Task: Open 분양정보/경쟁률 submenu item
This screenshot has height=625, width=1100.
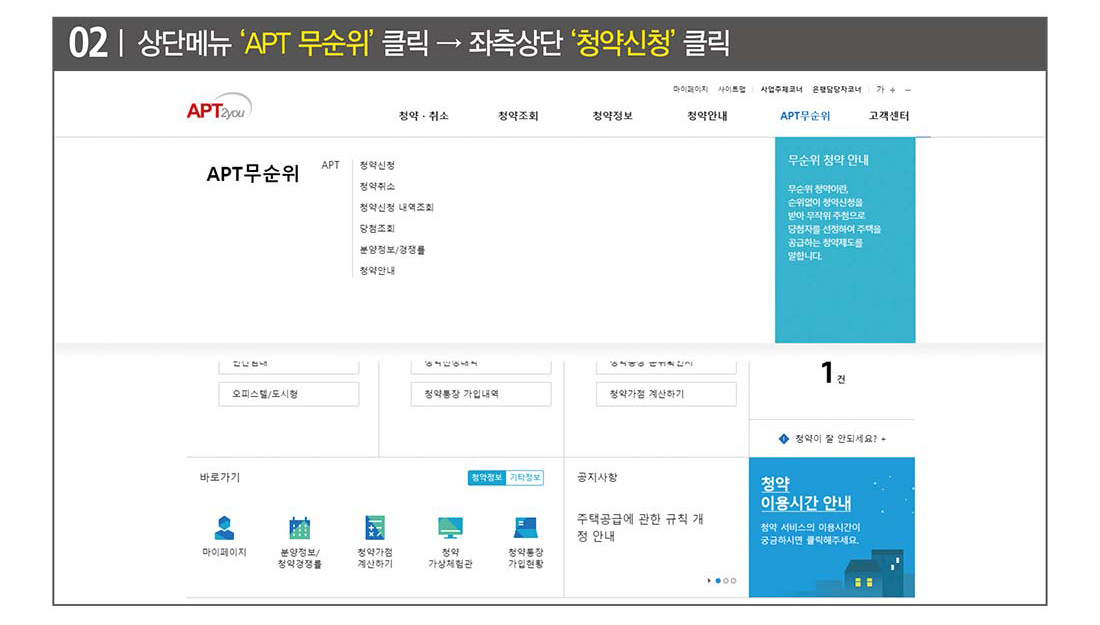Action: pyautogui.click(x=392, y=250)
